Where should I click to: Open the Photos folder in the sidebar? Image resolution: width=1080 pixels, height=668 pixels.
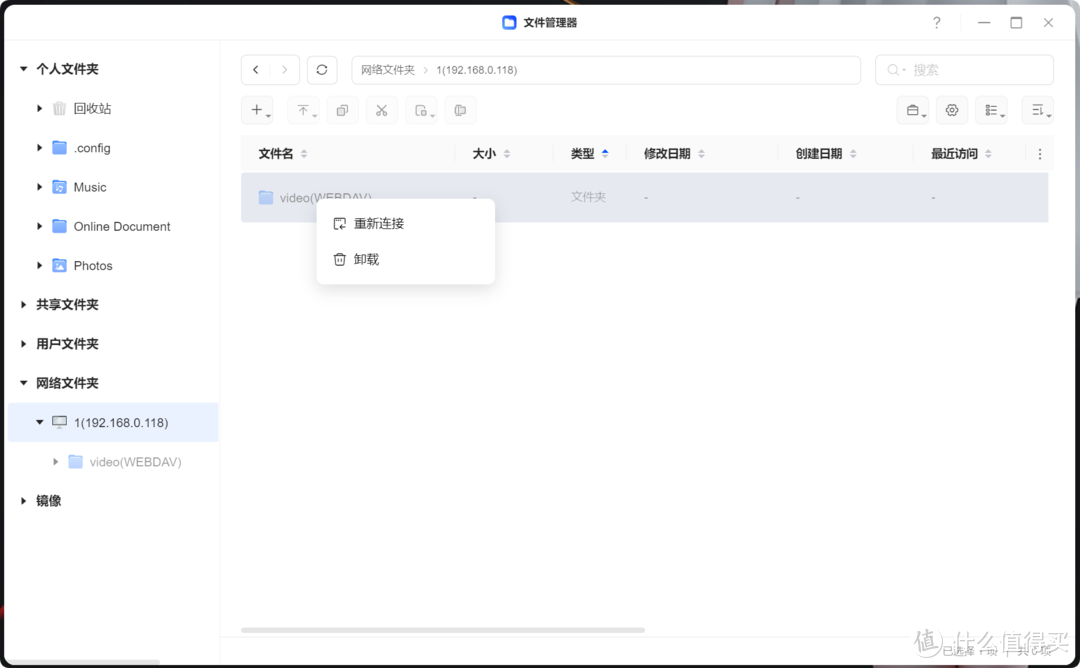95,265
